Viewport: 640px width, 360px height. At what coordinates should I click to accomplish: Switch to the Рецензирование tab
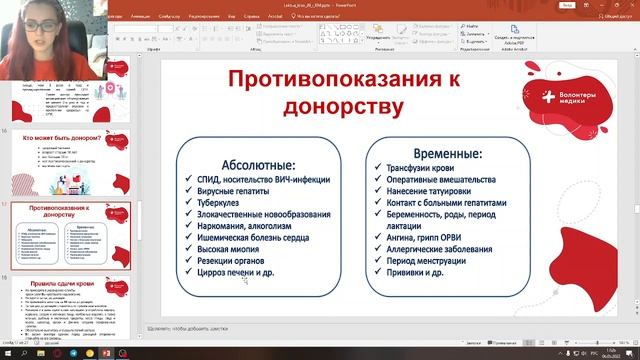coord(204,16)
